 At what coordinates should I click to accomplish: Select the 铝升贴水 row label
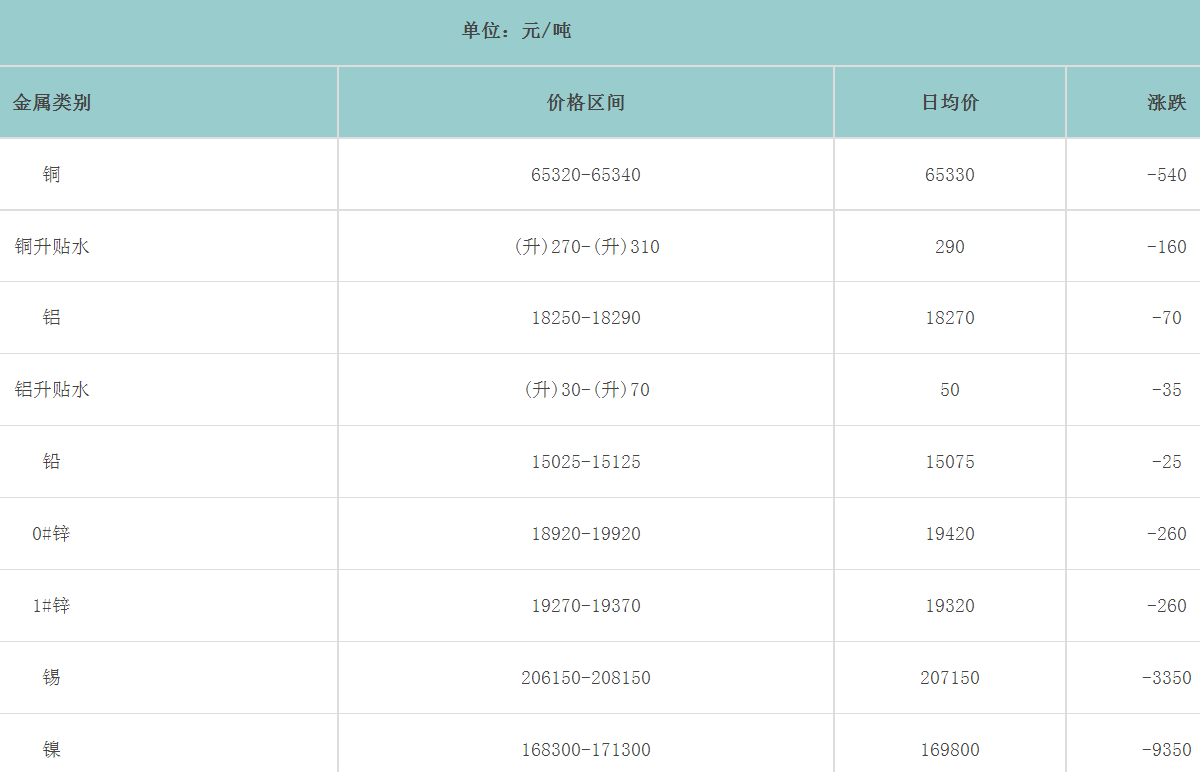click(52, 390)
